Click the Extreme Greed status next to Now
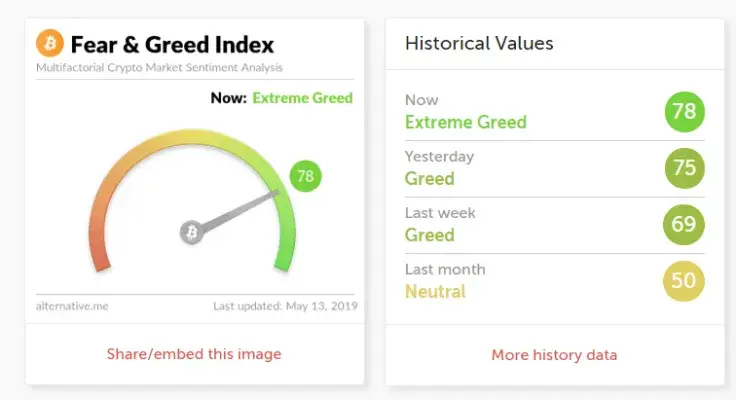Screen dimensions: 736x400 302,98
